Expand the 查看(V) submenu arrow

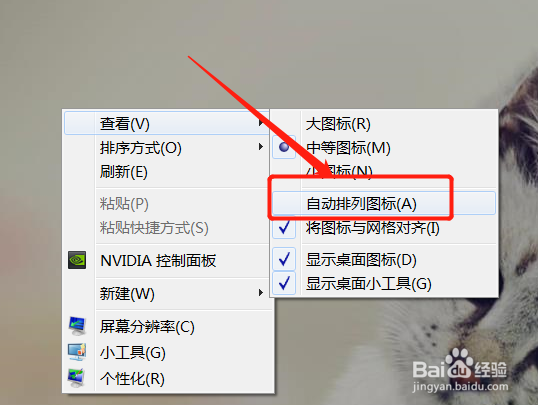(261, 123)
